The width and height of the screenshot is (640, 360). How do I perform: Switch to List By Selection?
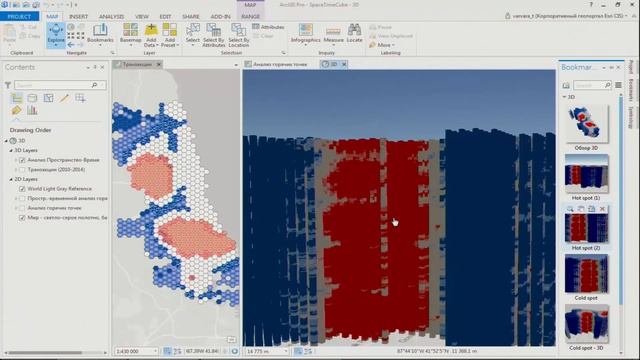point(48,98)
